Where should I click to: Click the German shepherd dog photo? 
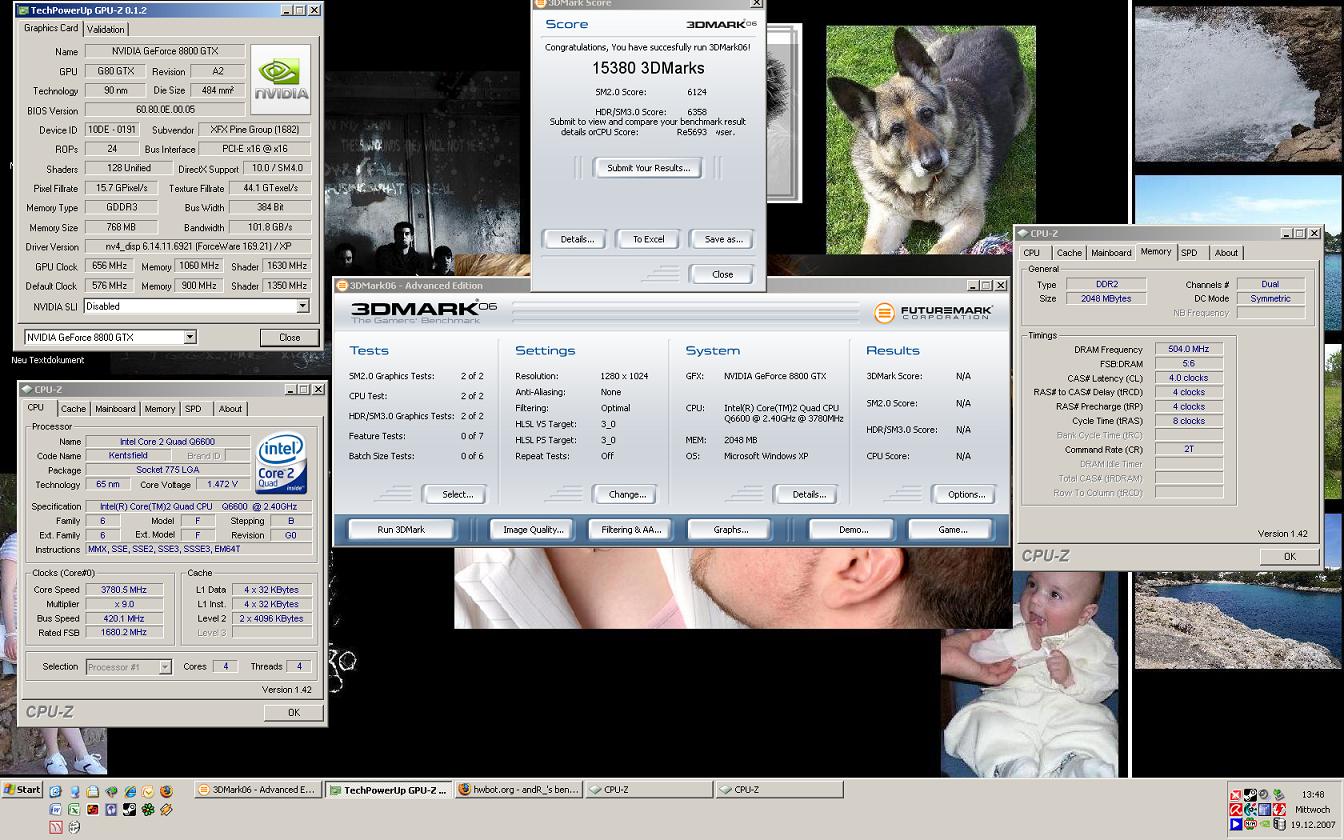(930, 140)
